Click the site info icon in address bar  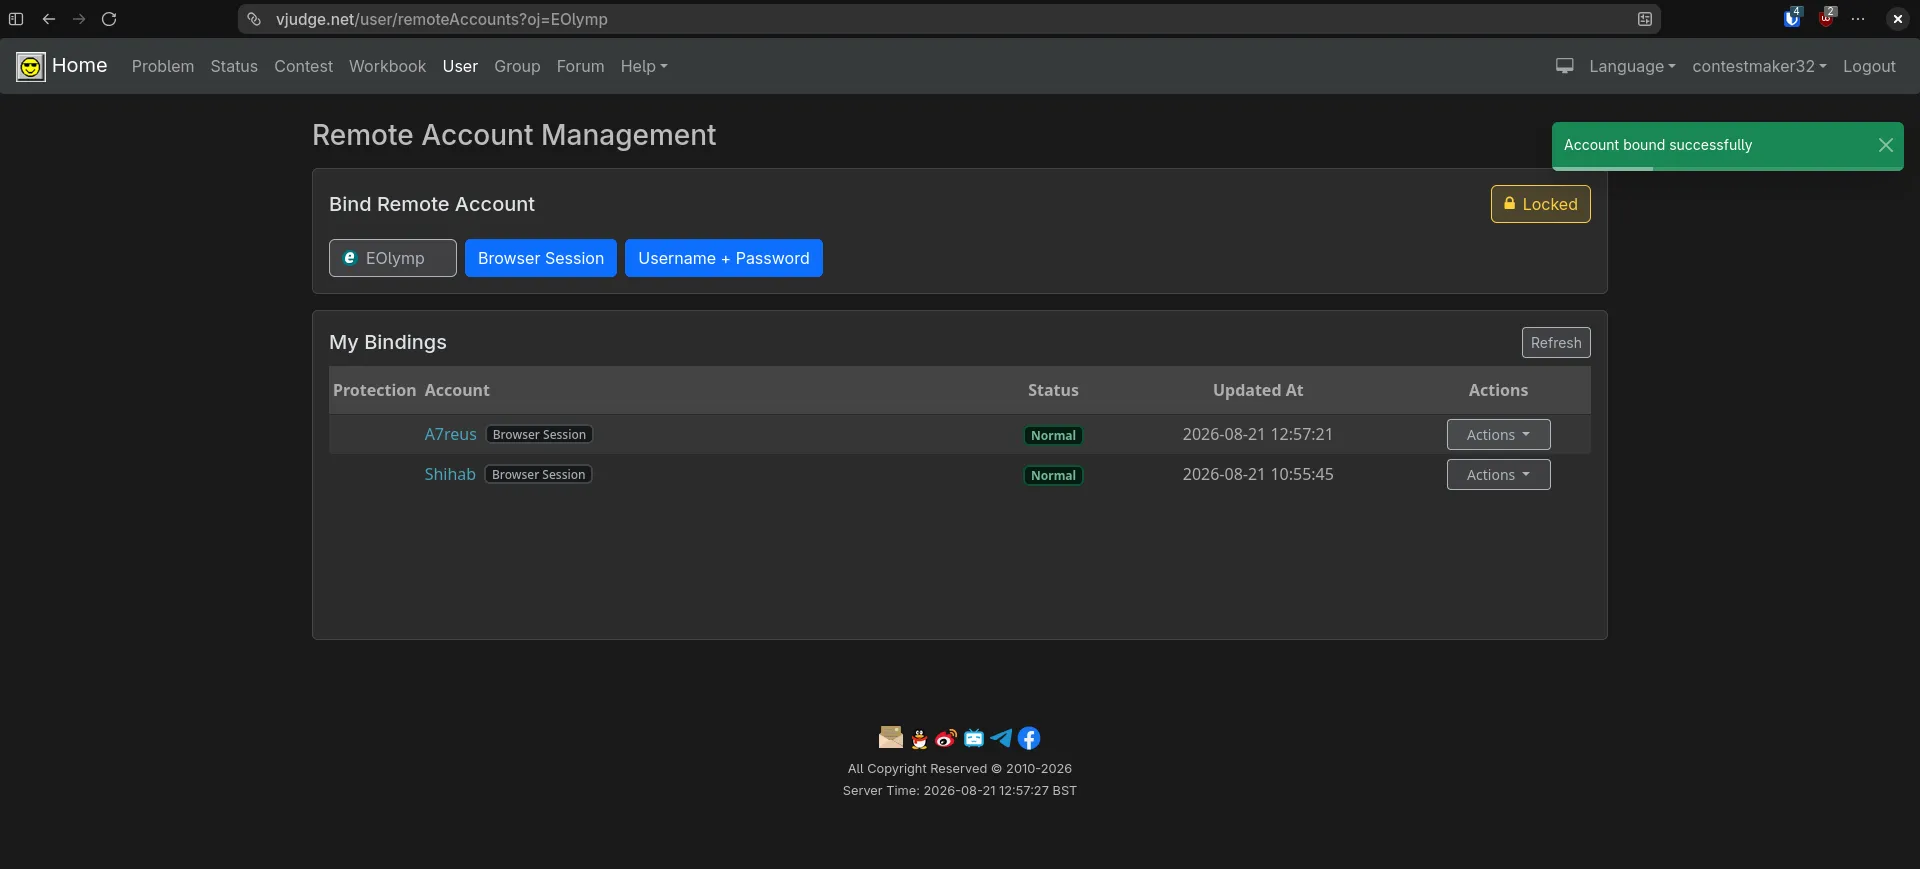pos(254,19)
